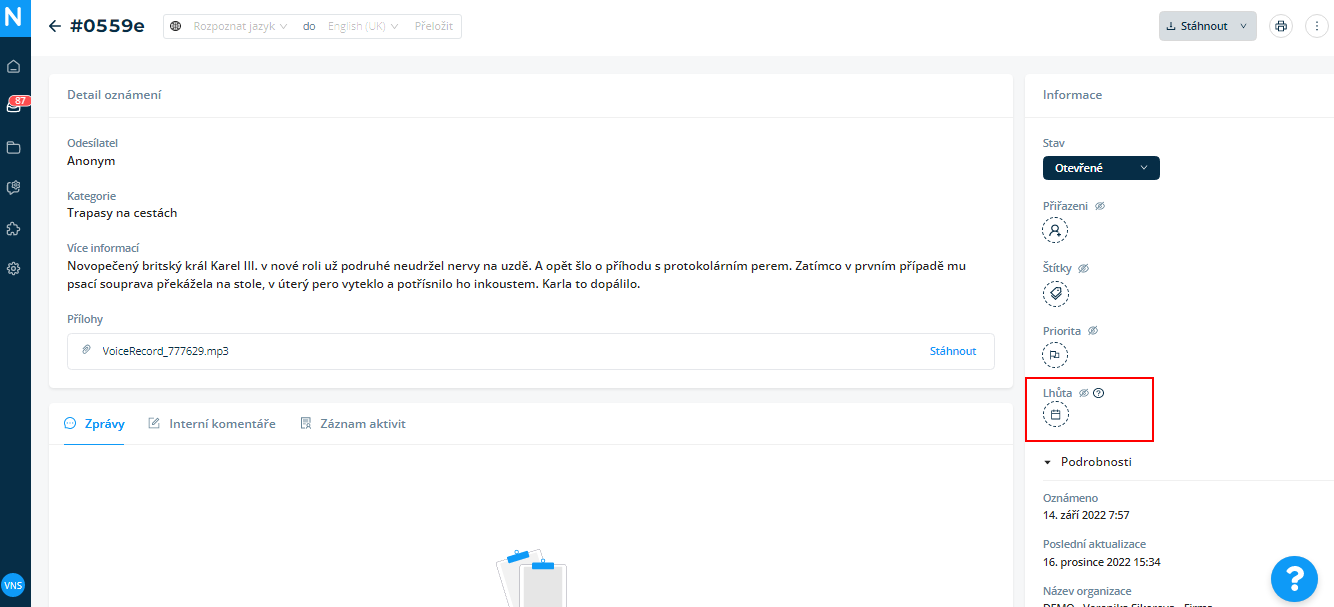The height and width of the screenshot is (607, 1334).
Task: Open settings via the sidebar gear icon
Action: [14, 268]
